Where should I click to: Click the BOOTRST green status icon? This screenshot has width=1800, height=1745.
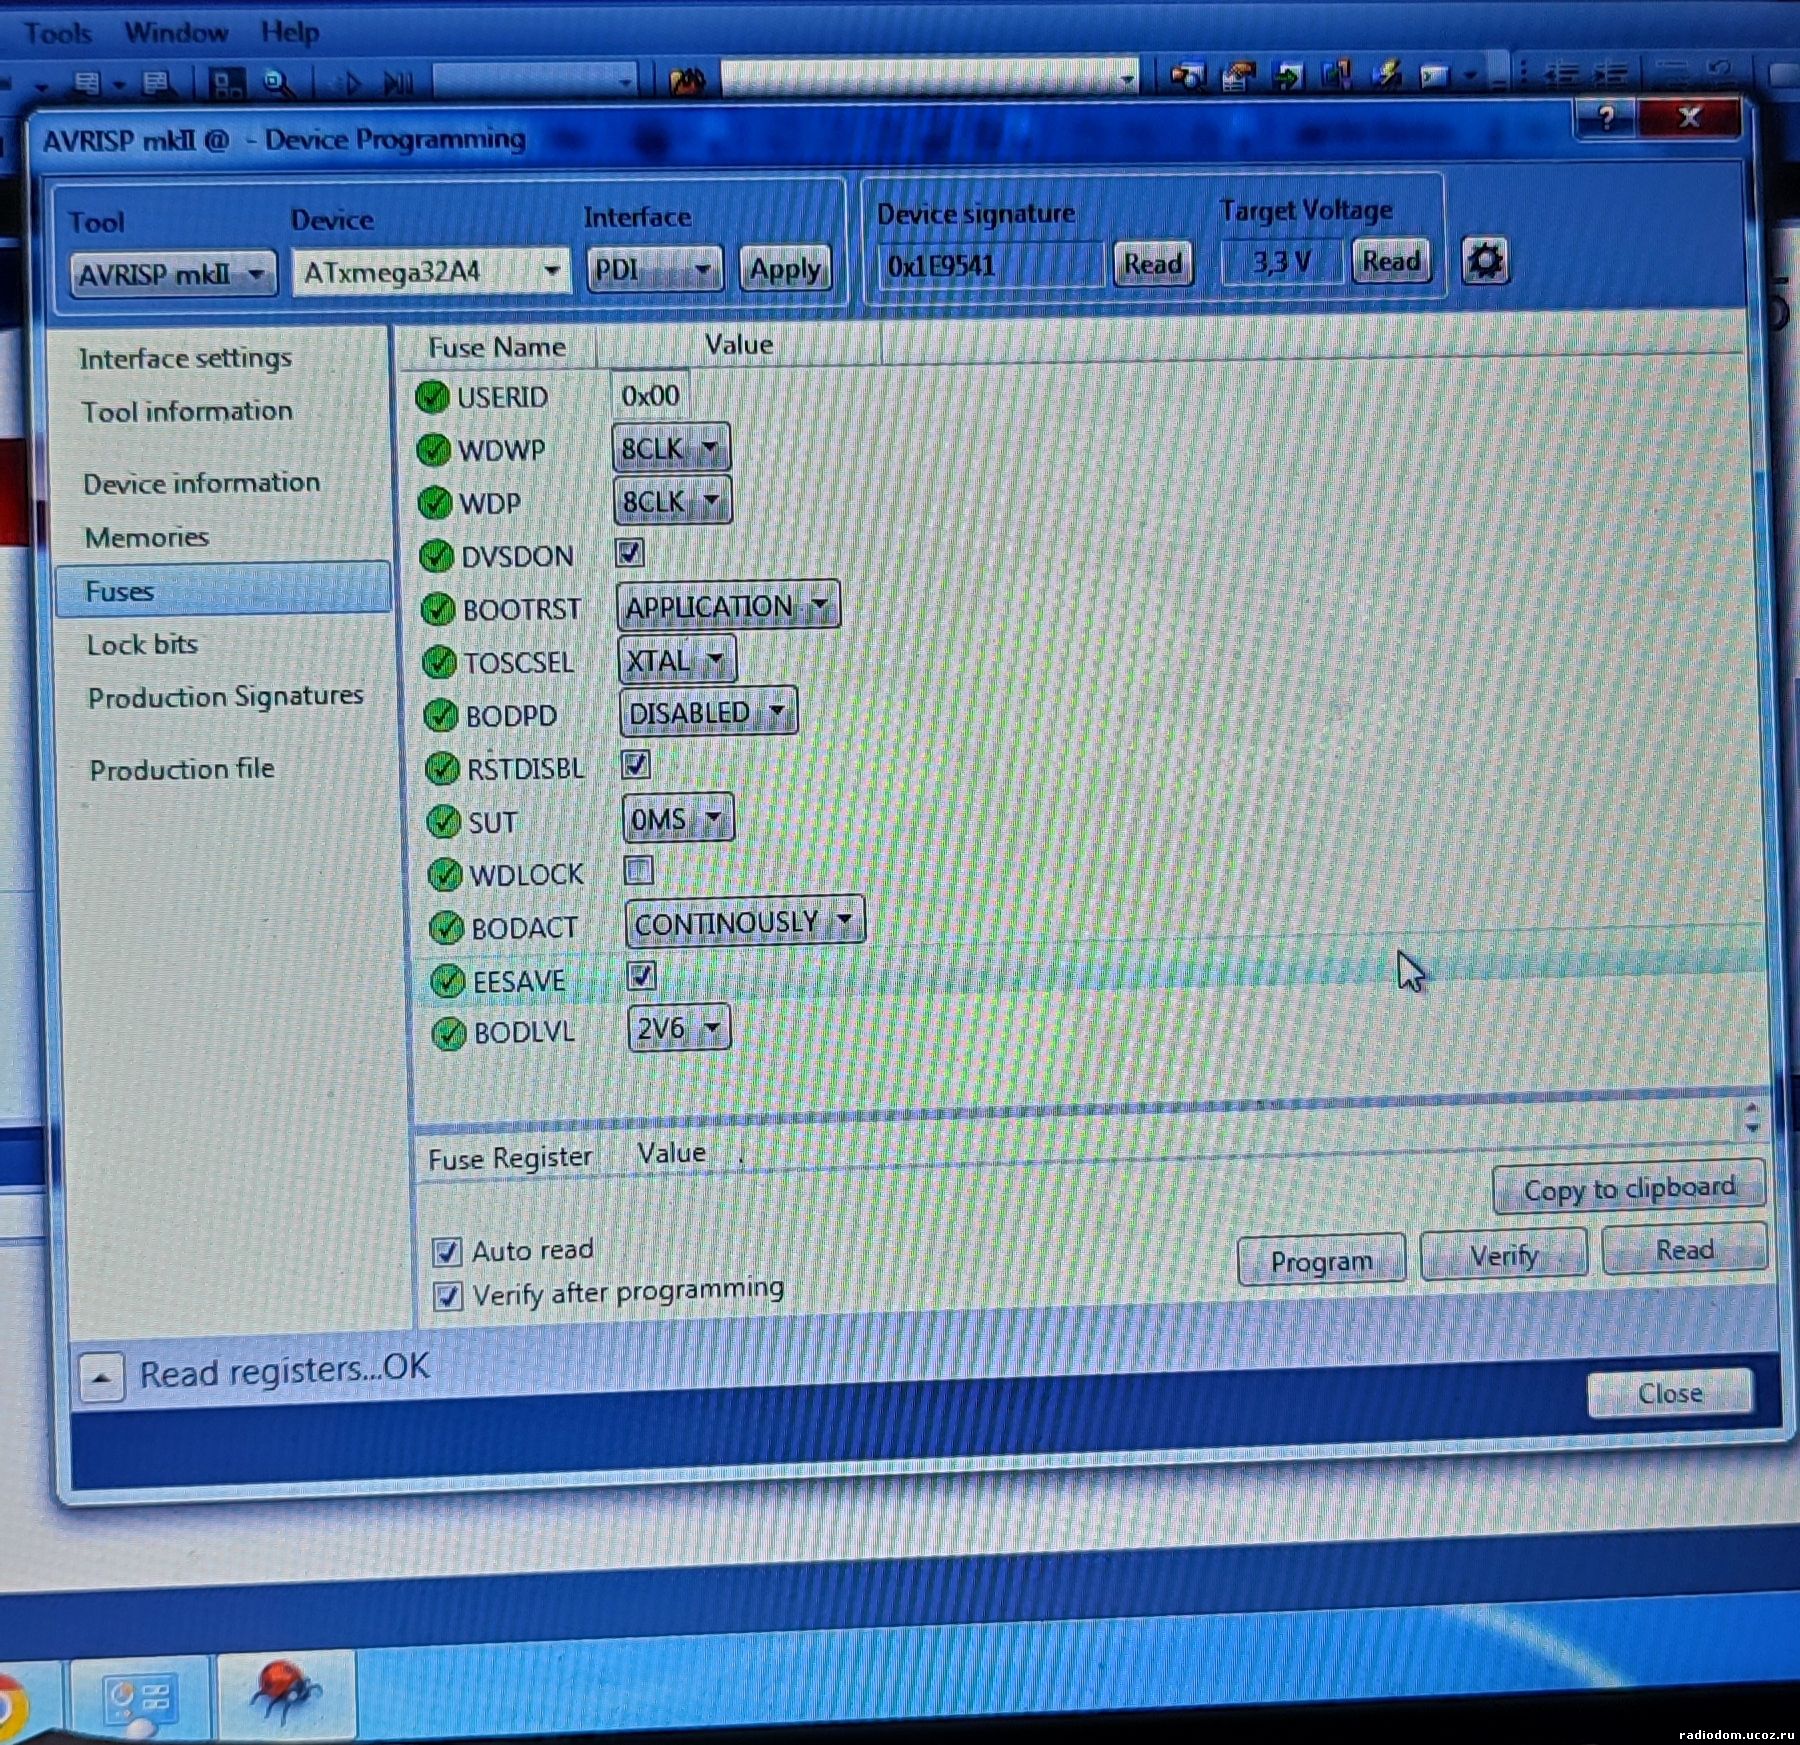438,609
